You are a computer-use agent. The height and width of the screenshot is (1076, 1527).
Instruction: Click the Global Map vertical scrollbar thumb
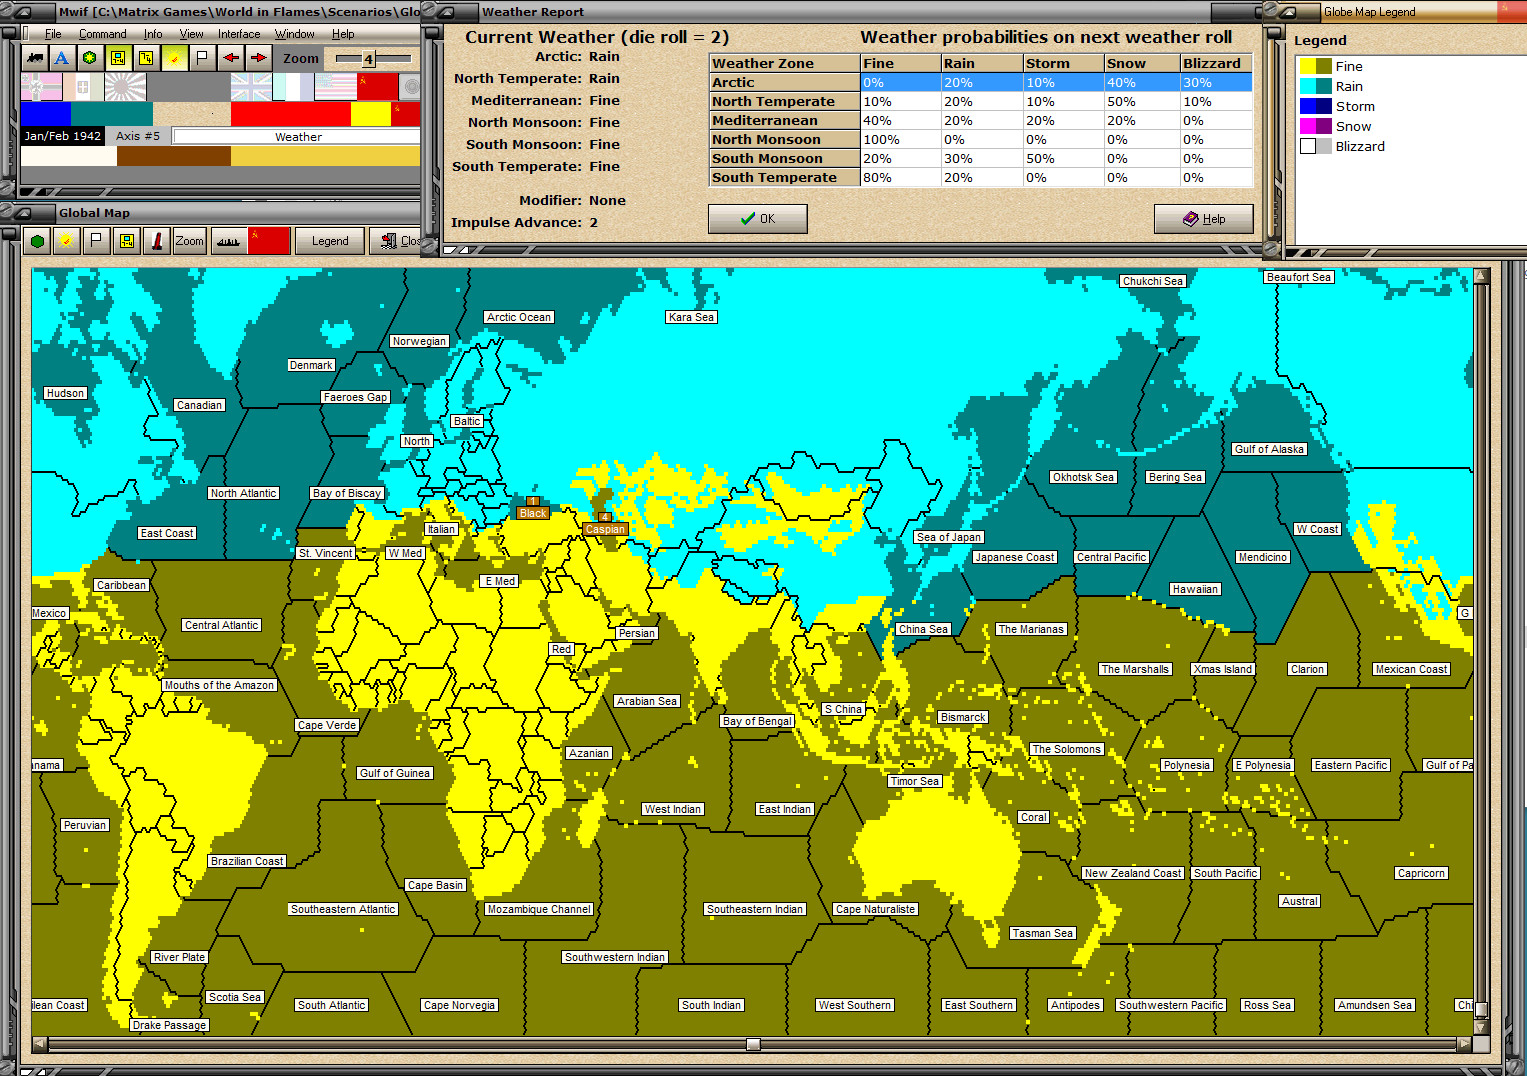tap(1481, 1009)
